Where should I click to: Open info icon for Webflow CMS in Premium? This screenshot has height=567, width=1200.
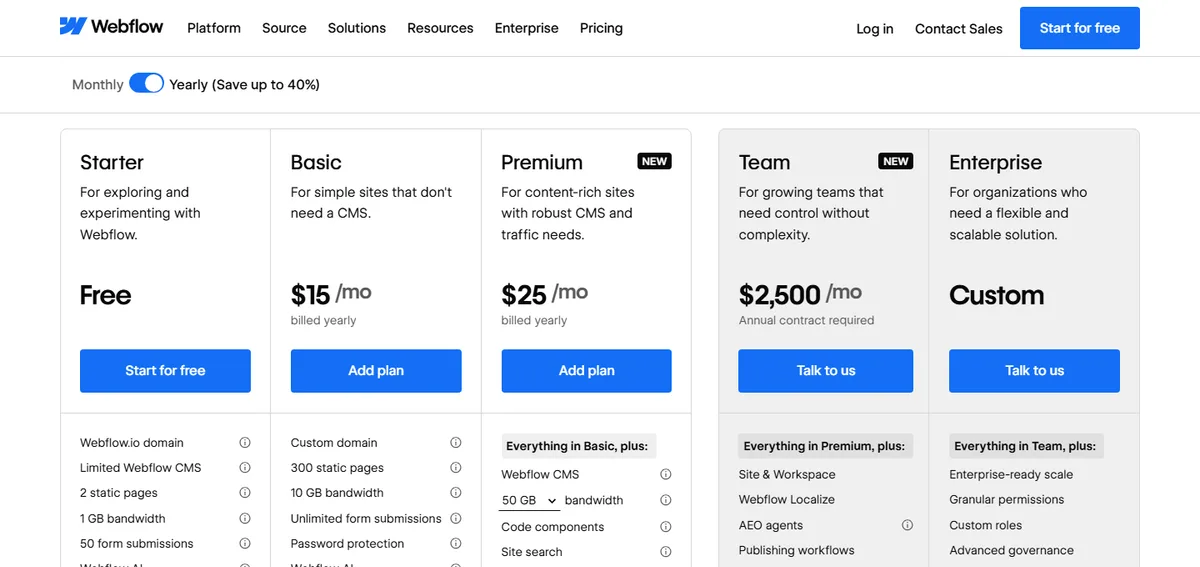[666, 474]
